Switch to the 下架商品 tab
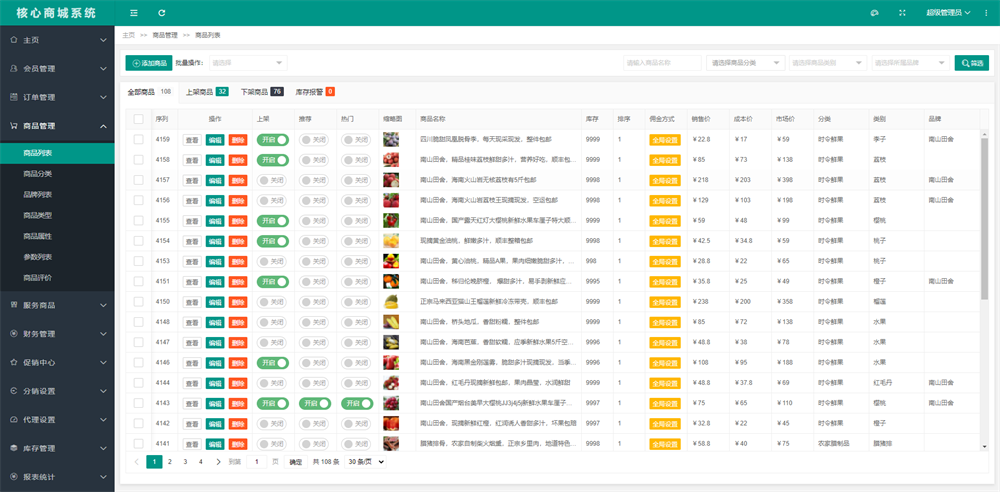 tap(260, 92)
